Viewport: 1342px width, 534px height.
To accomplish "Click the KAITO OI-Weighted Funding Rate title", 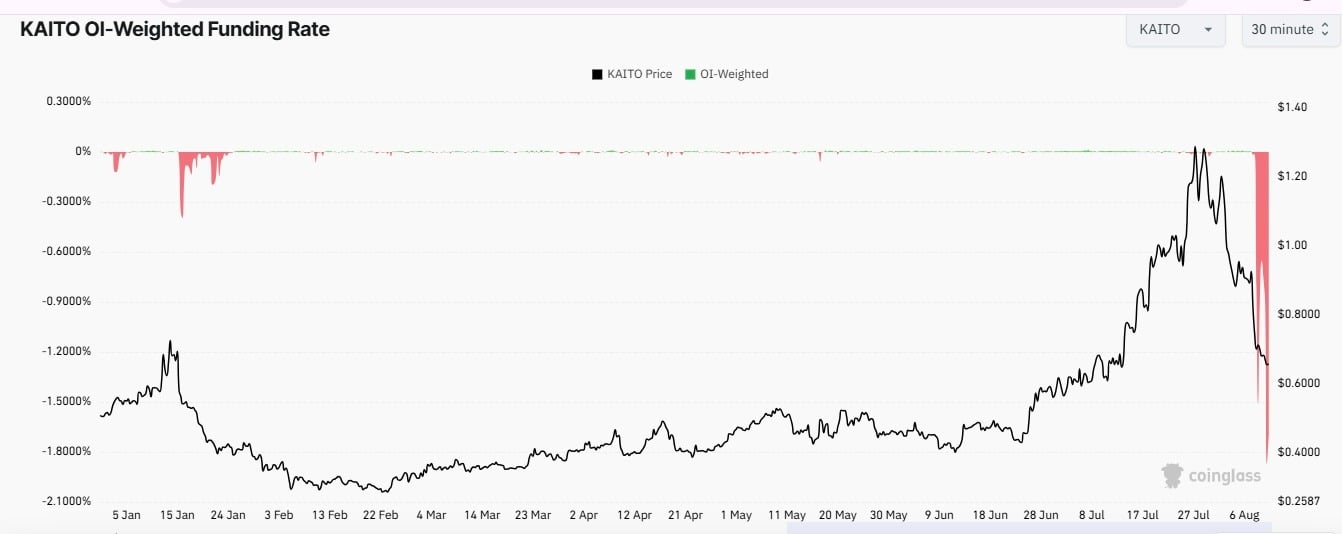I will pyautogui.click(x=175, y=29).
